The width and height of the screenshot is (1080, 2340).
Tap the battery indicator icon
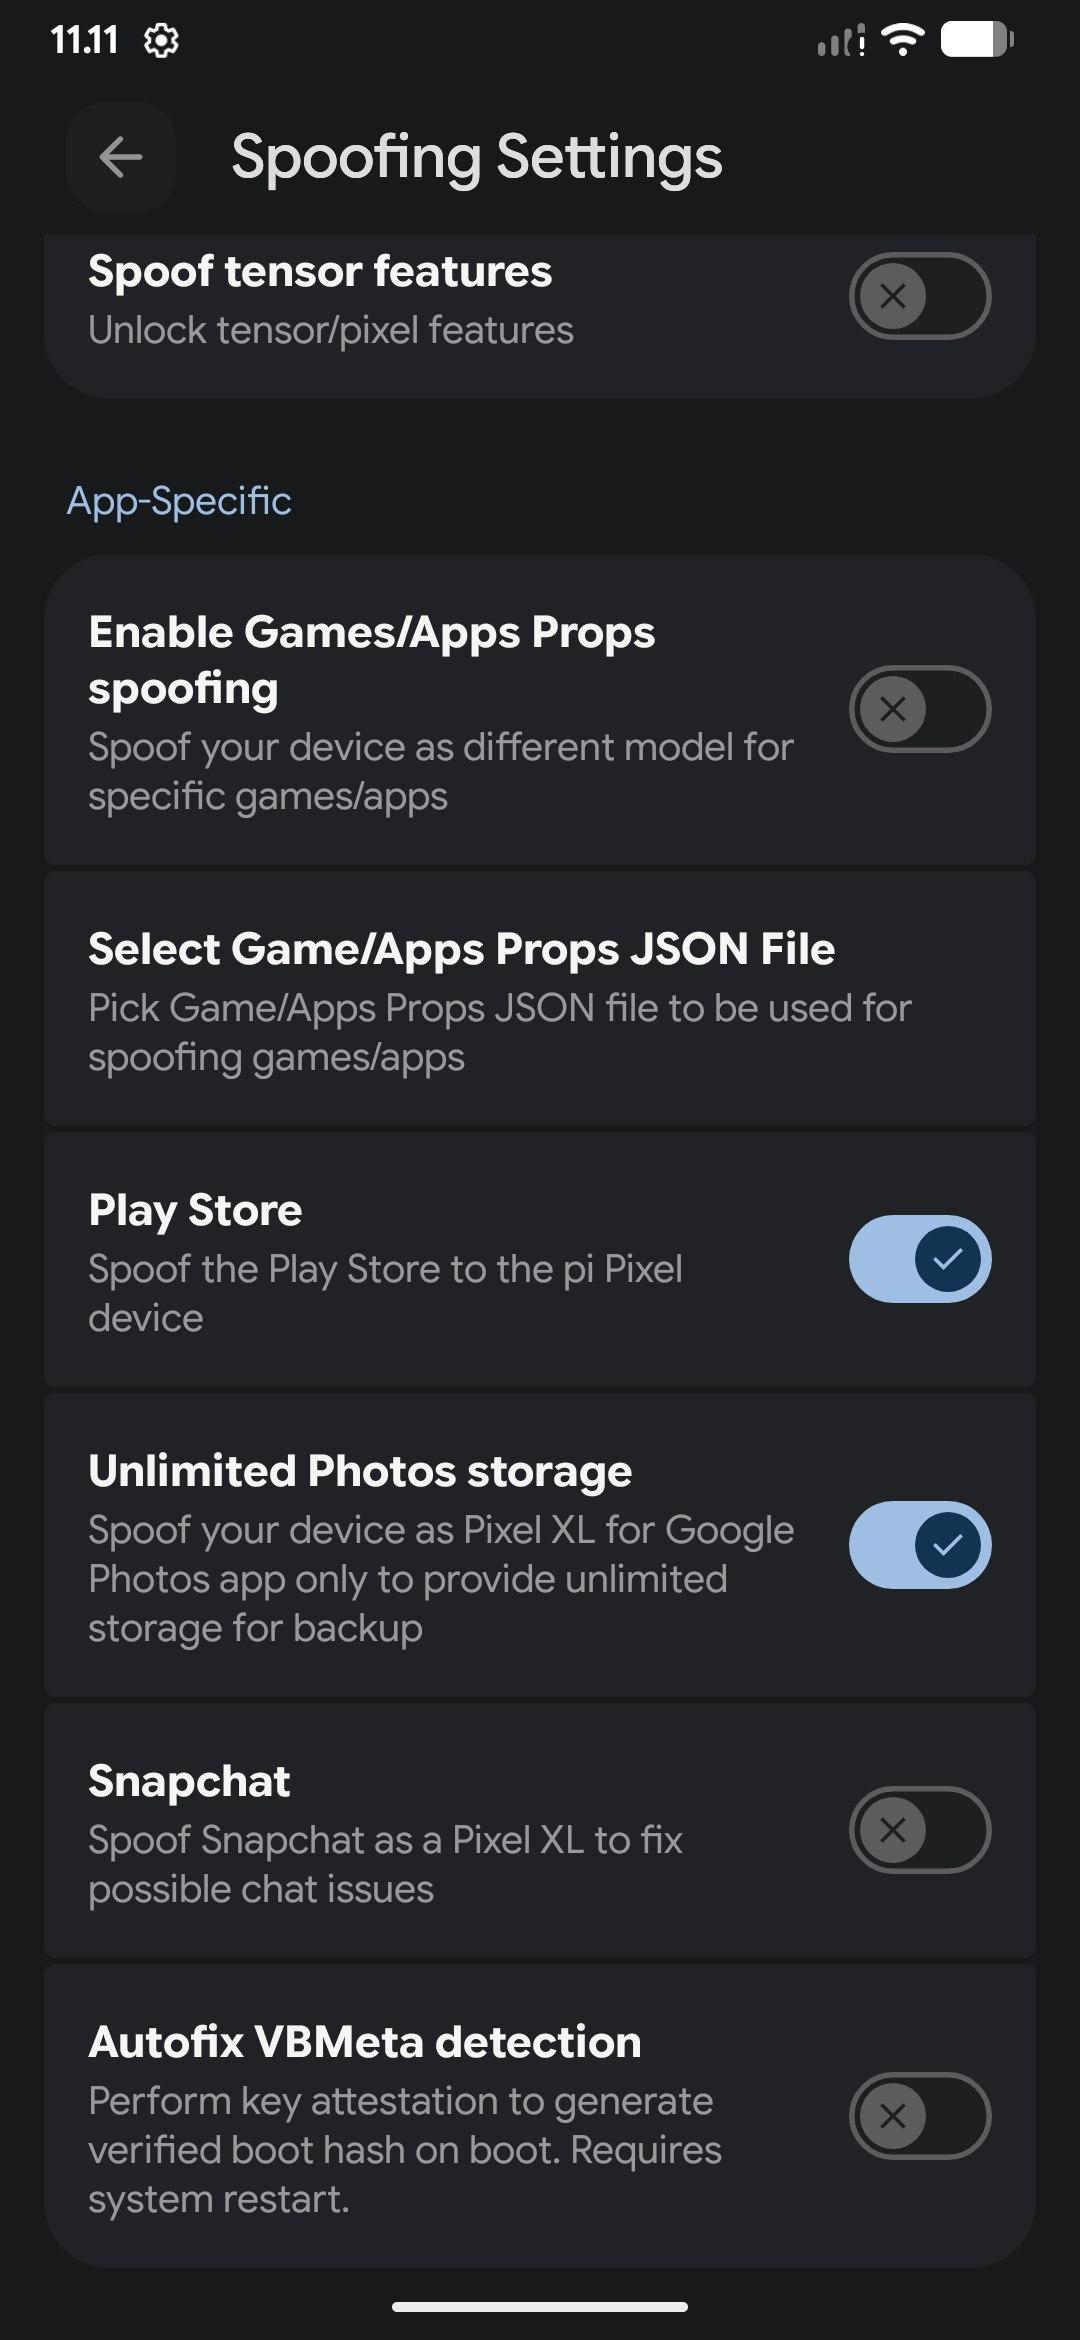[977, 40]
